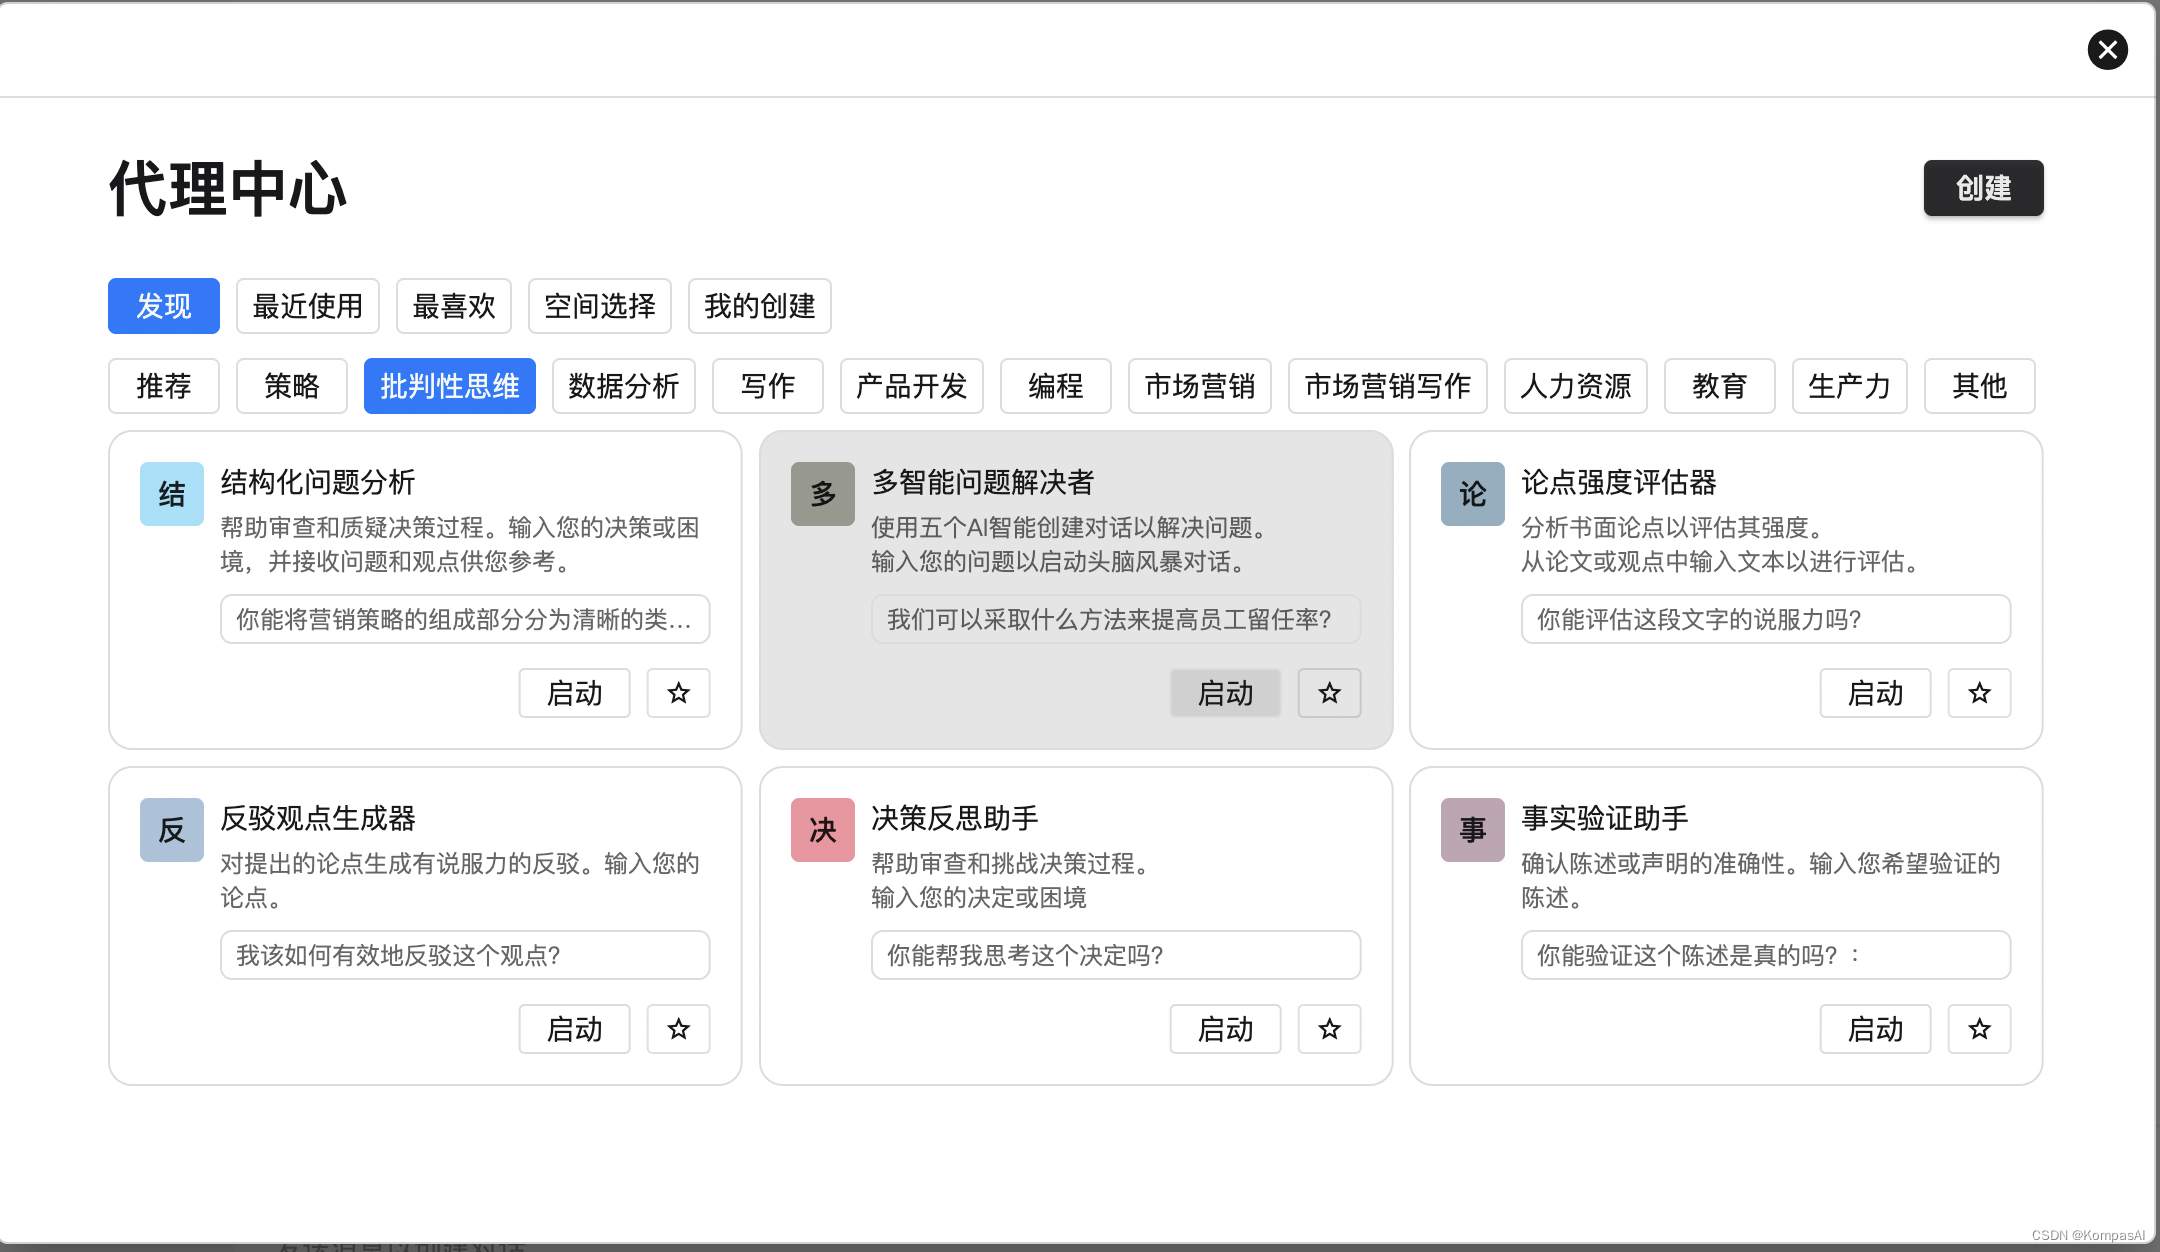Switch to the 数据分析 category tab

coord(623,386)
